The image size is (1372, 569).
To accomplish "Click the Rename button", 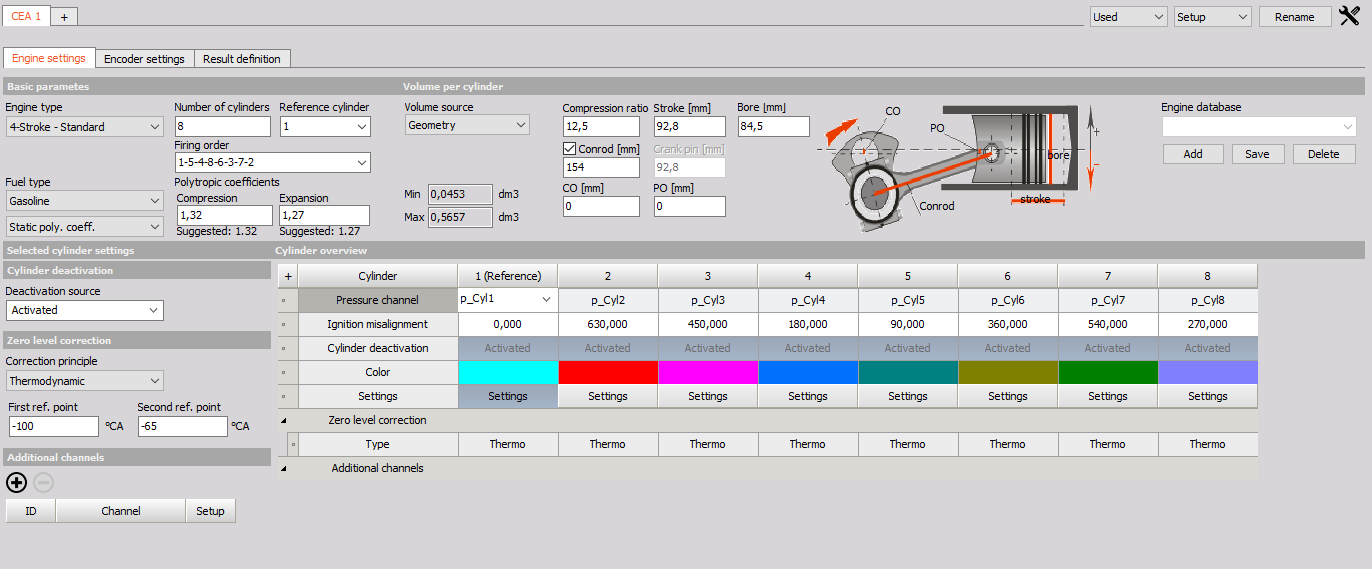I will (x=1295, y=17).
